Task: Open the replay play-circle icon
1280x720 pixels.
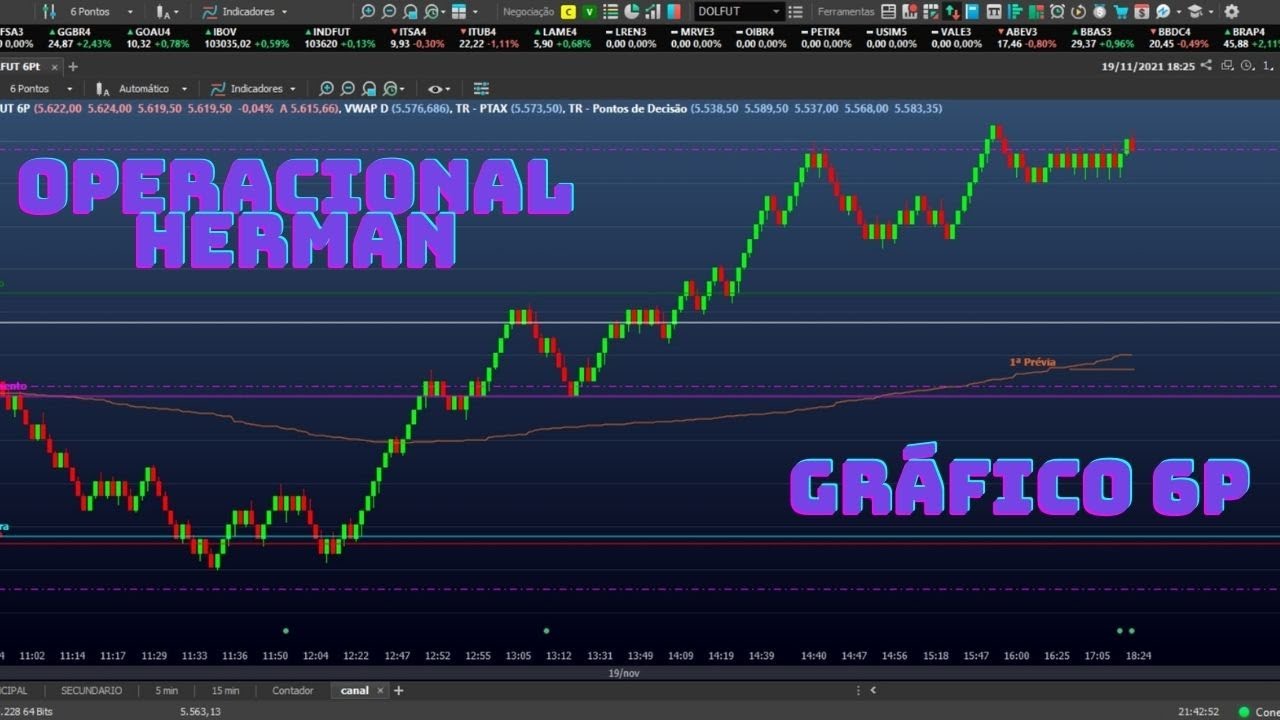Action: click(x=1078, y=12)
